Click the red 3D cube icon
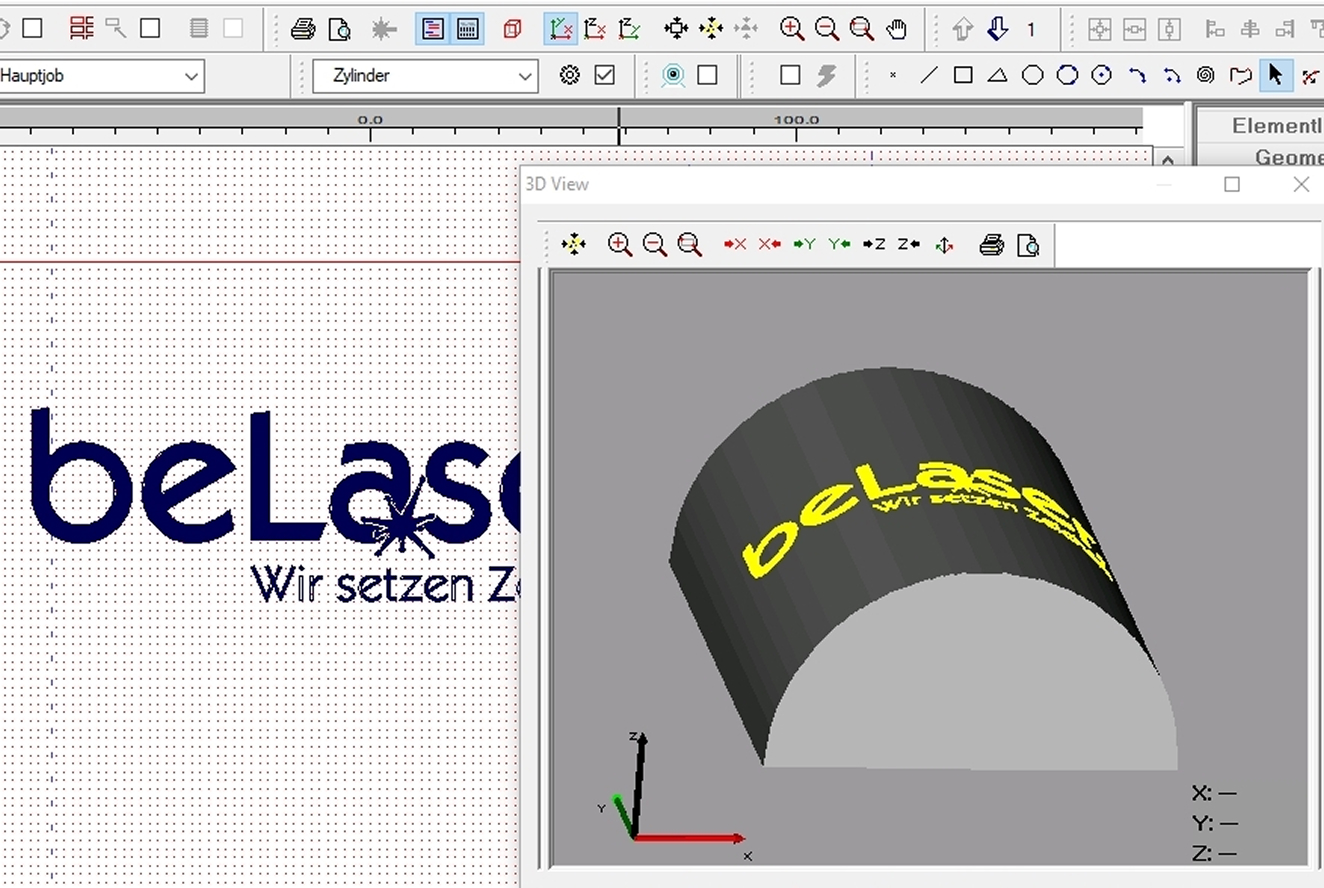Screen dimensions: 1324x888 point(512,29)
